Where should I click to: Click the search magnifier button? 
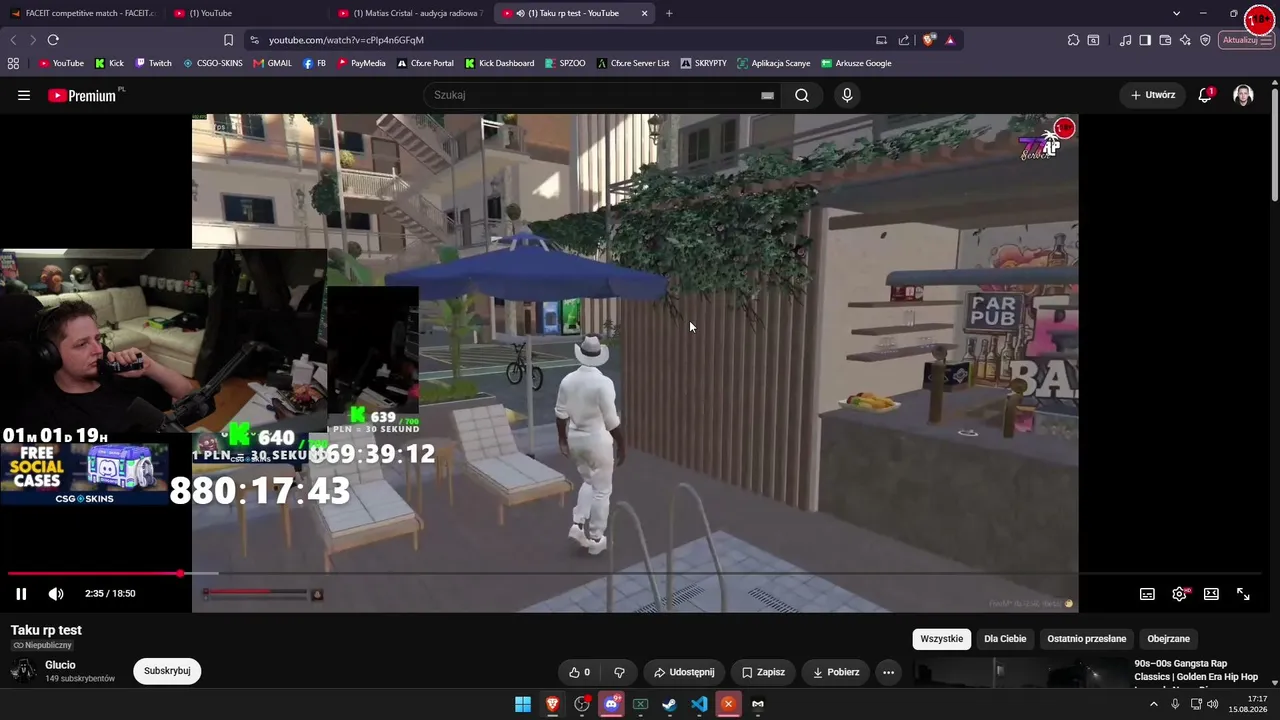802,95
